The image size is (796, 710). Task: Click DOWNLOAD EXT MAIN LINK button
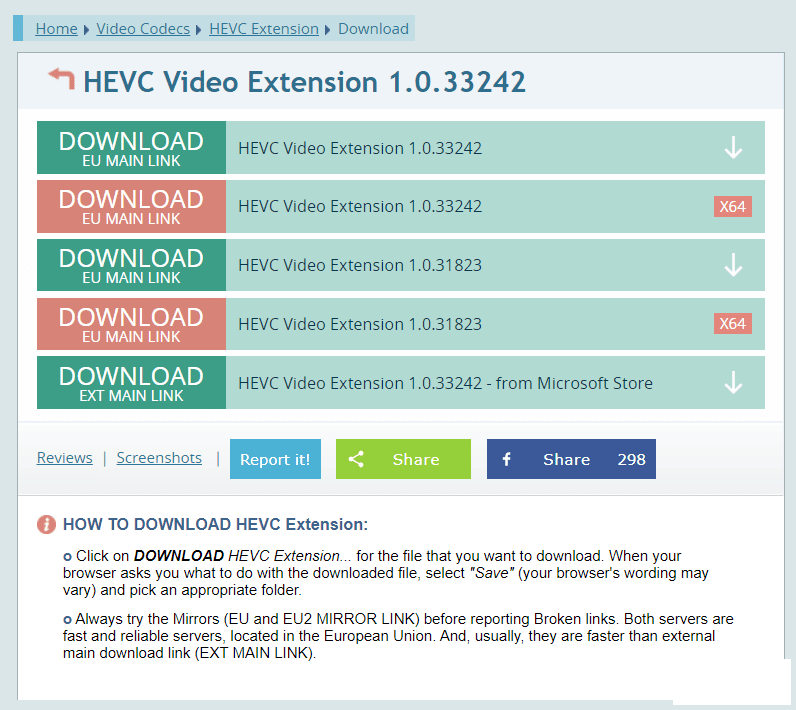coord(131,383)
